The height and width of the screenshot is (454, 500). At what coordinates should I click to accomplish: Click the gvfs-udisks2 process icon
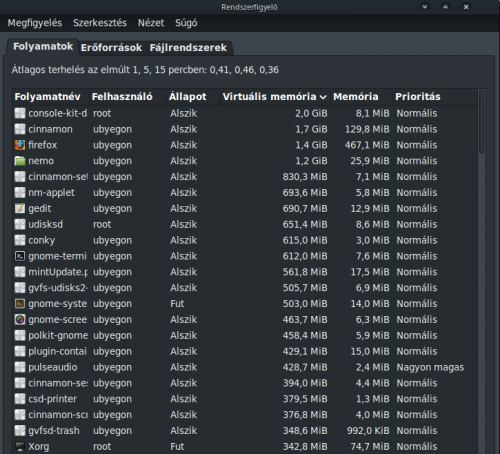point(20,288)
